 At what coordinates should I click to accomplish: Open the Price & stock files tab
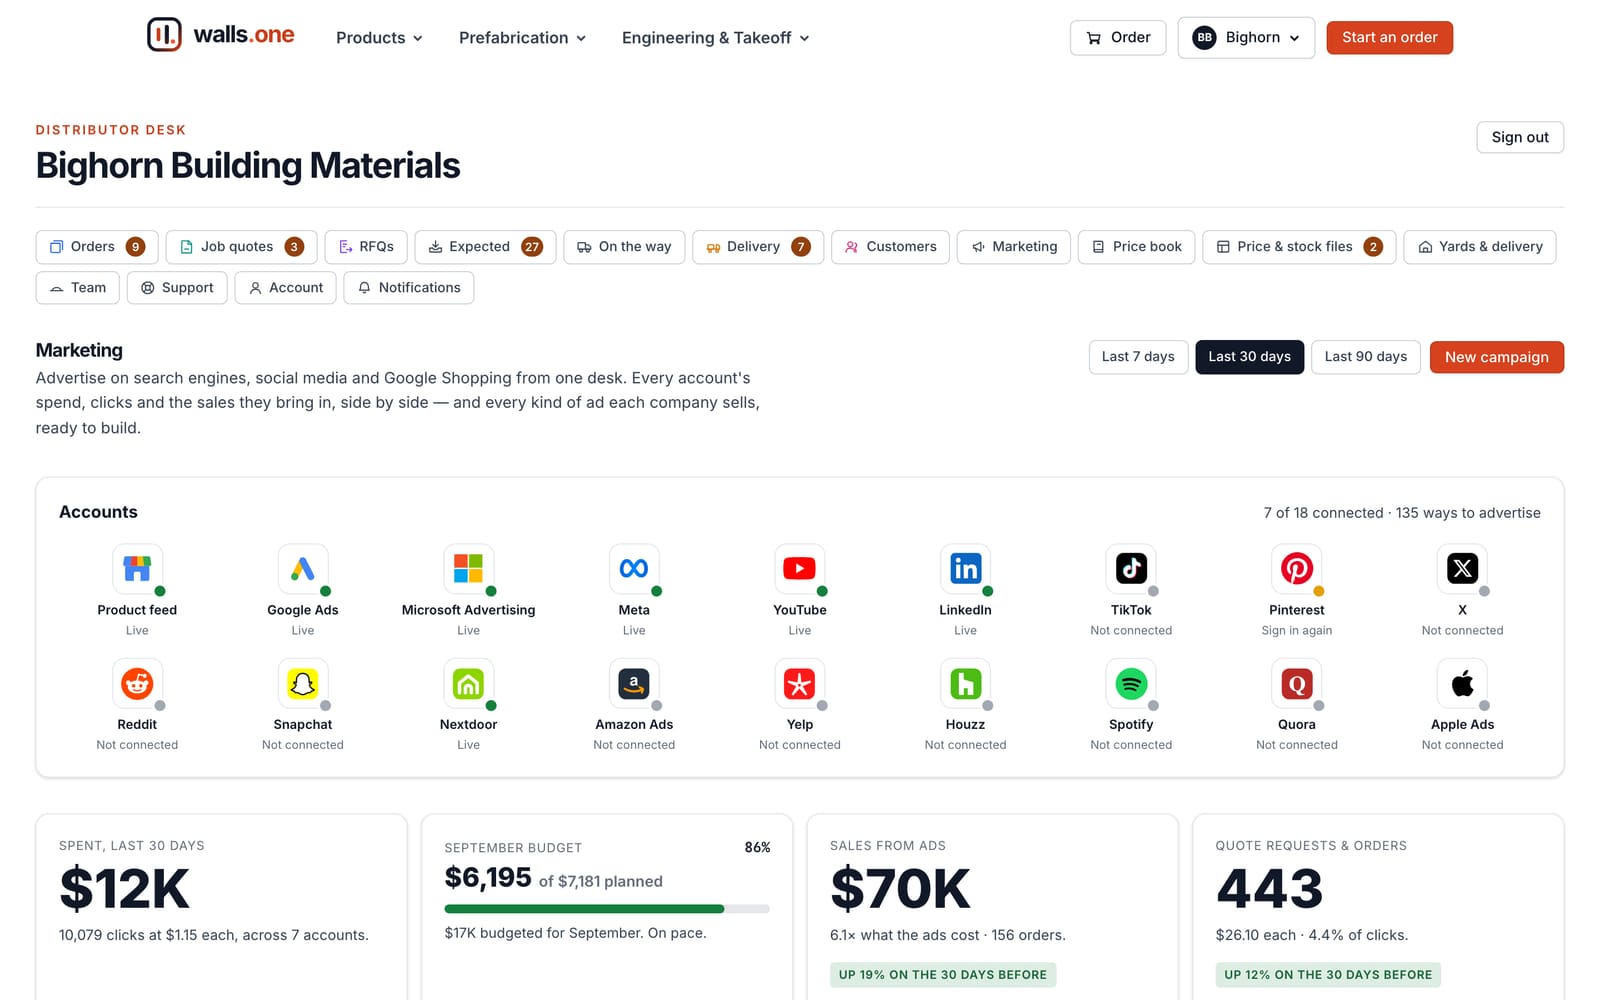tap(1299, 247)
